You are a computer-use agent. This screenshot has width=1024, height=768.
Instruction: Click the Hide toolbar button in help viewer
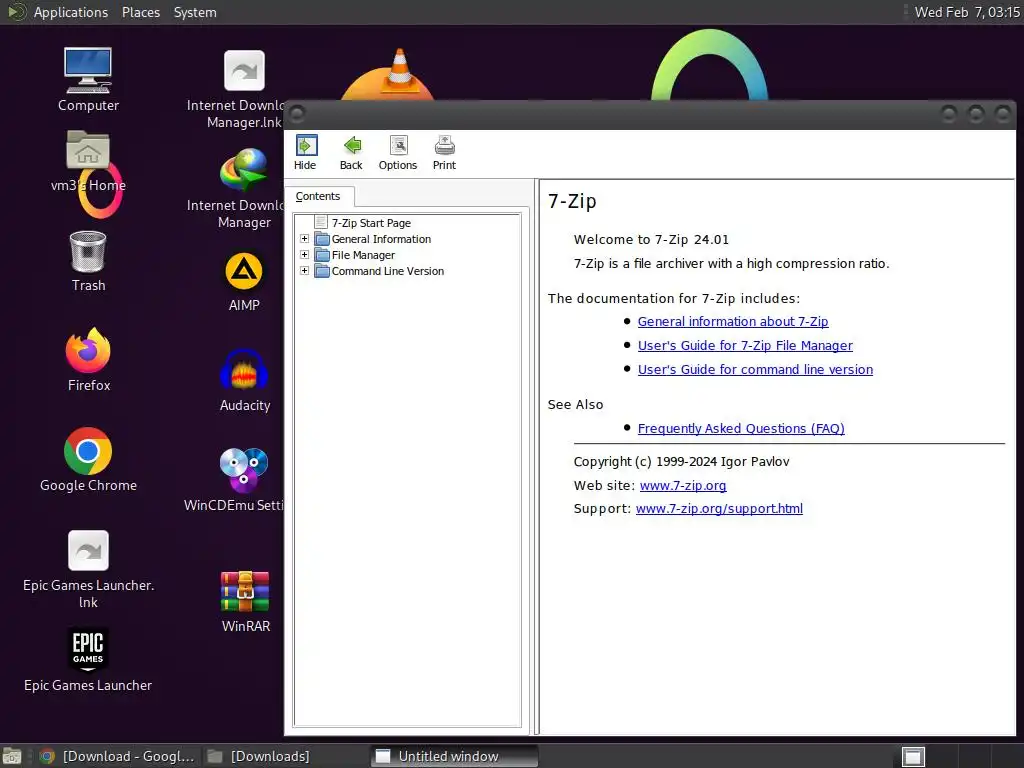[305, 153]
